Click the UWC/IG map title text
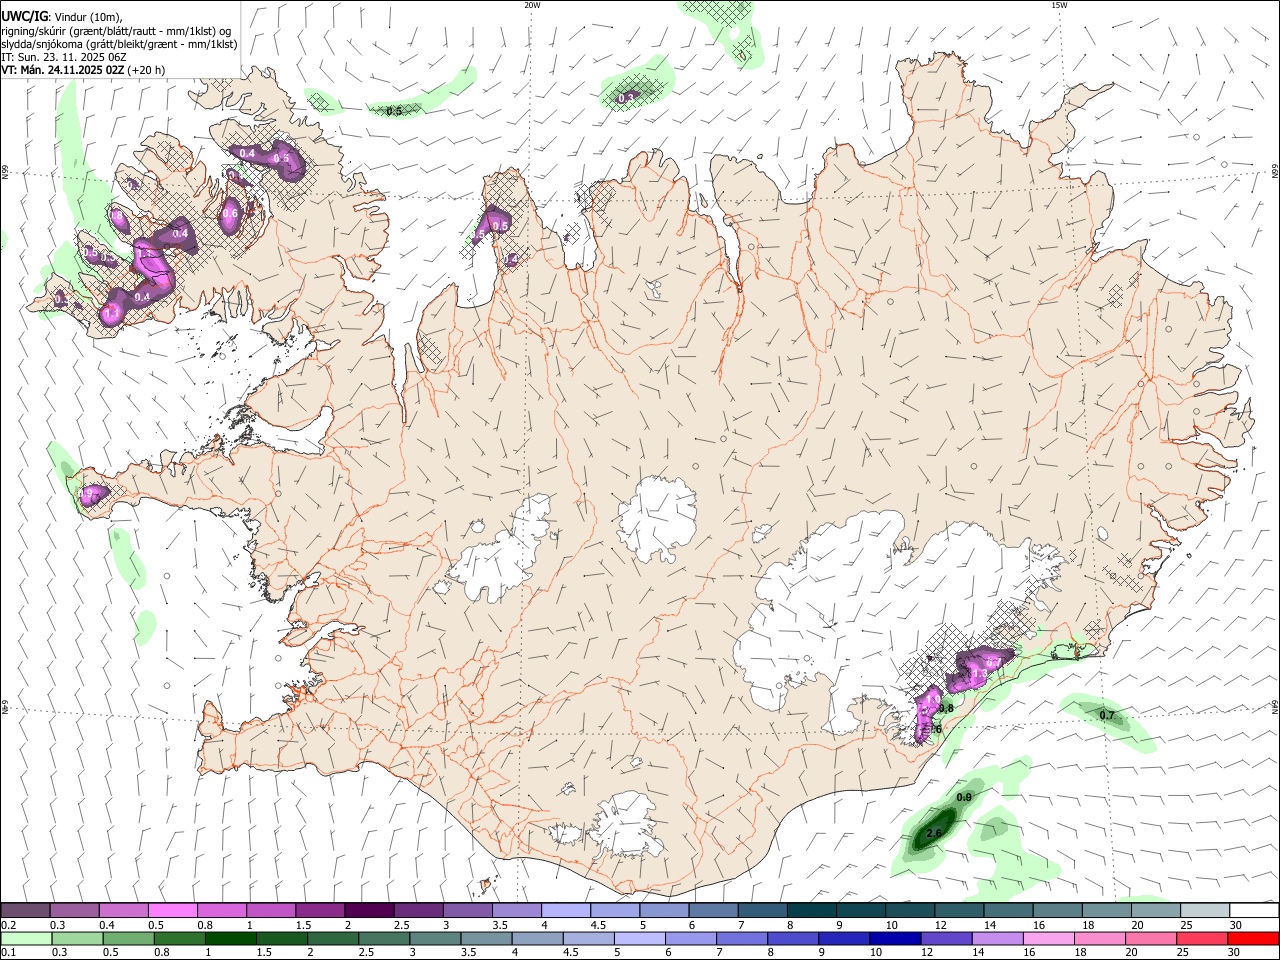Image resolution: width=1280 pixels, height=960 pixels. pos(25,15)
